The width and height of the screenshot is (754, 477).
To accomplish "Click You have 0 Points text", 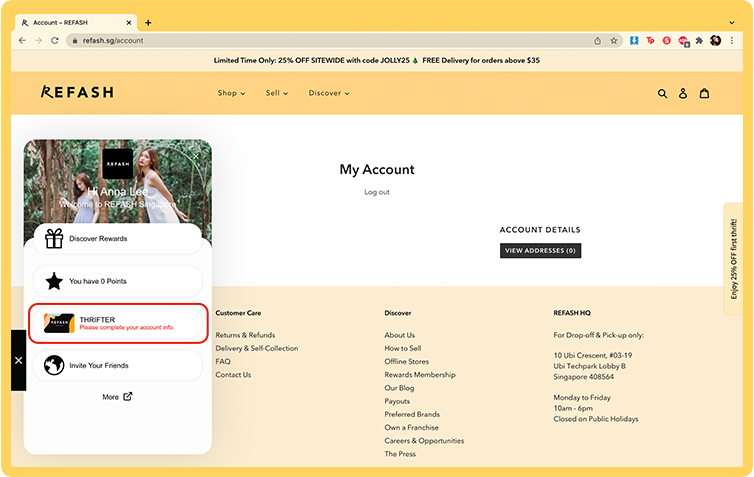I will pos(98,281).
